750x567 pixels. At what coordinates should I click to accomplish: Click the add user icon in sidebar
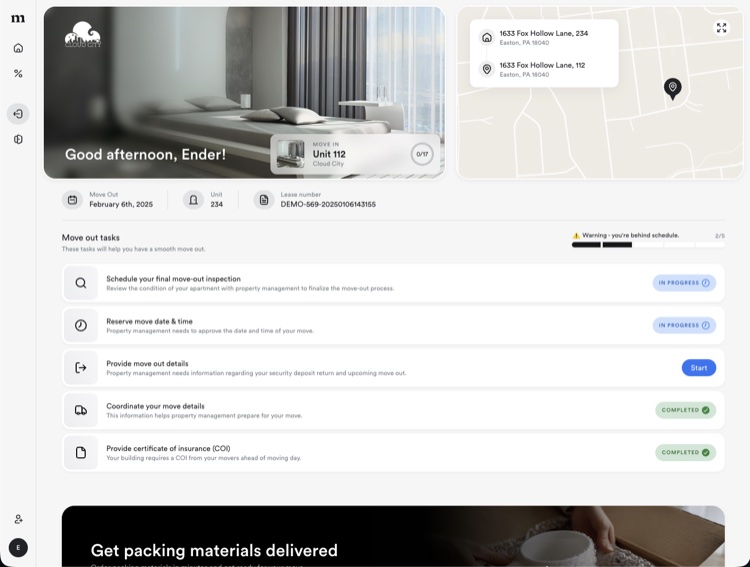tap(18, 519)
